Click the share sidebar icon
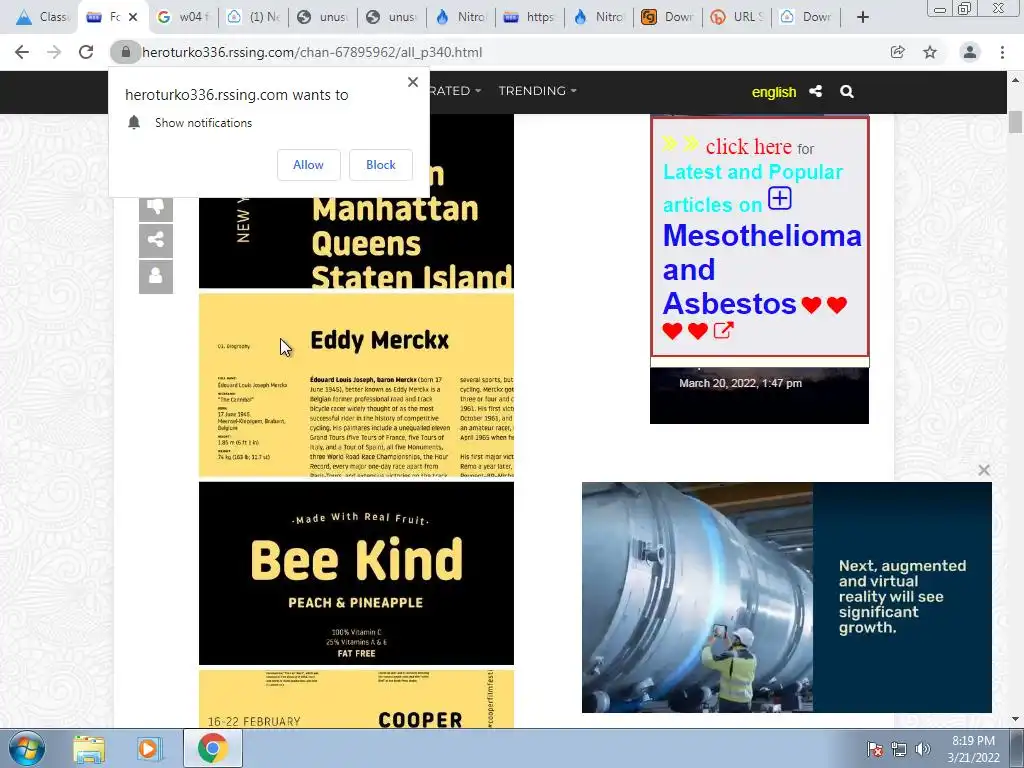Image resolution: width=1024 pixels, height=768 pixels. pyautogui.click(x=155, y=240)
